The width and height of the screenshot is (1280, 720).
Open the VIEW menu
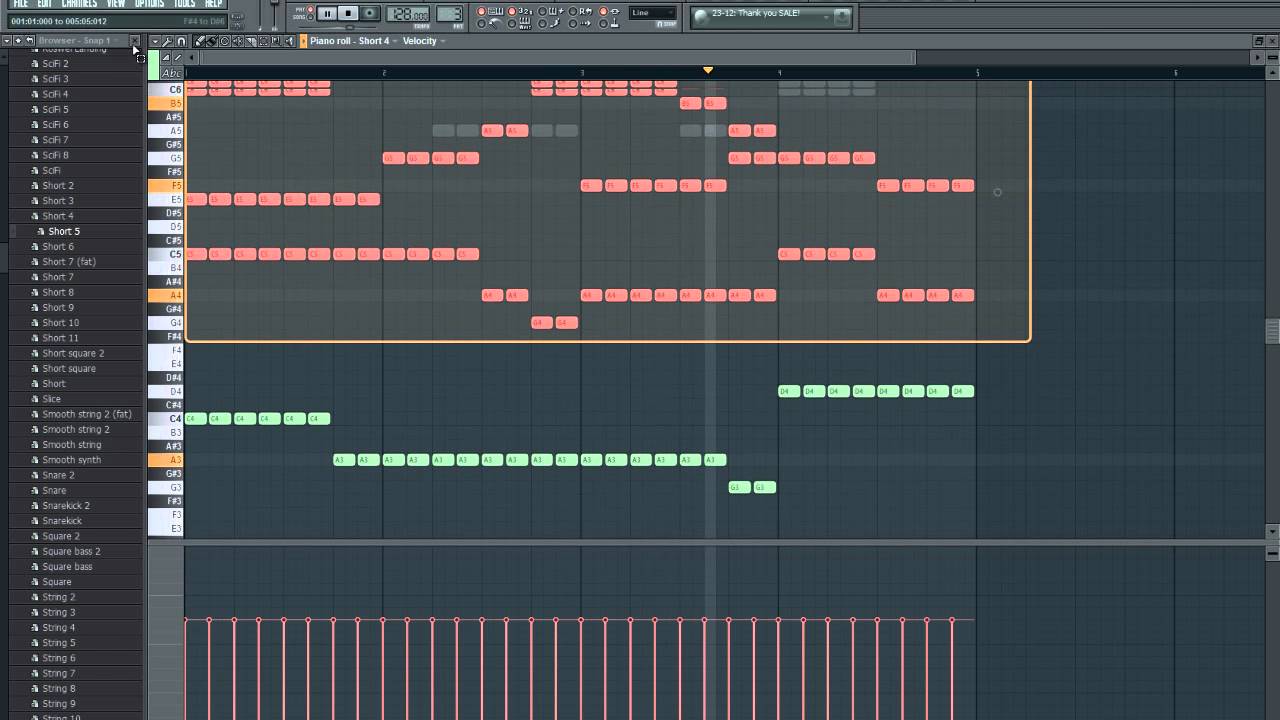click(x=116, y=4)
